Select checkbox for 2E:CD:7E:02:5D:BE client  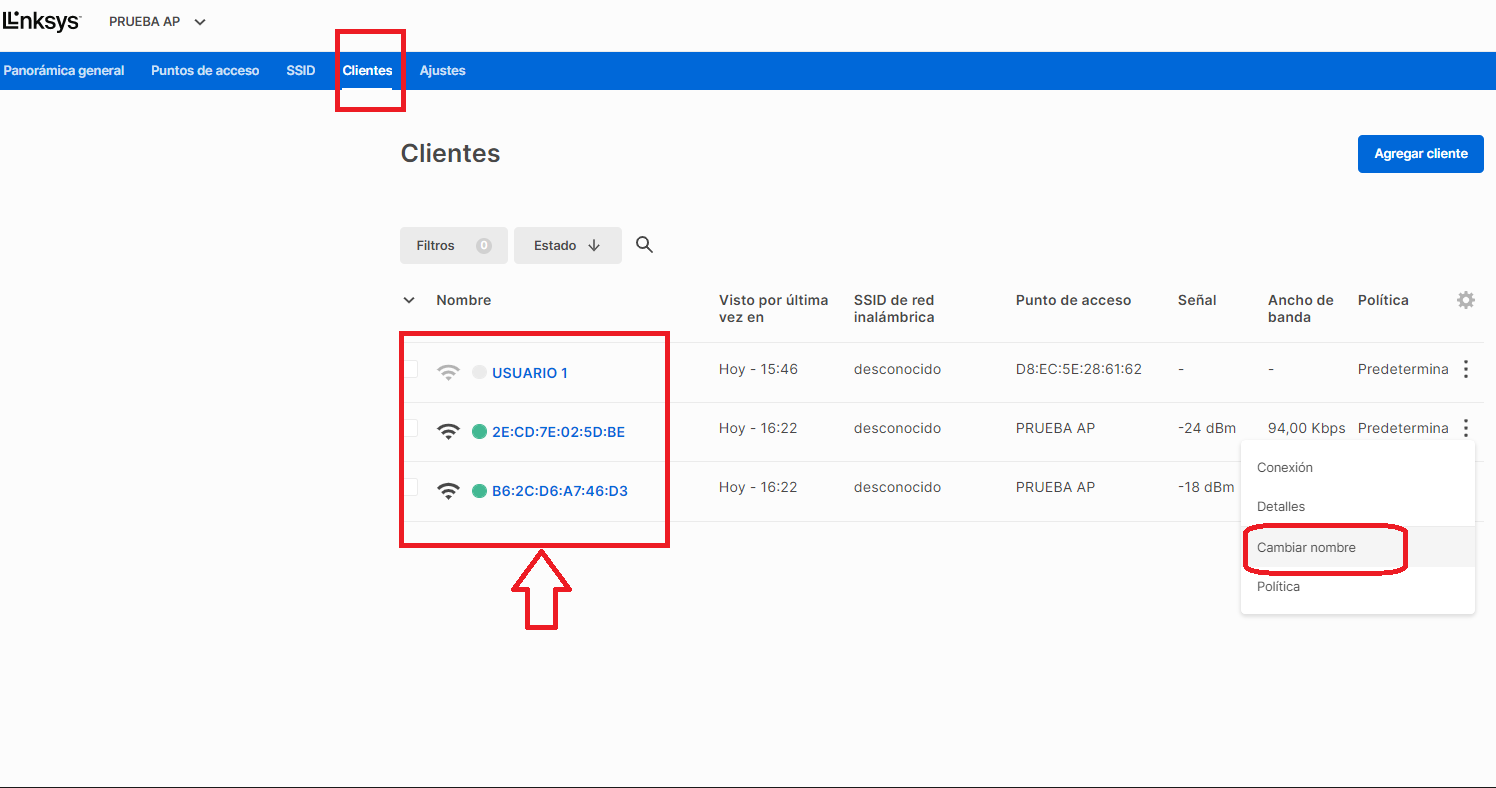tap(410, 429)
